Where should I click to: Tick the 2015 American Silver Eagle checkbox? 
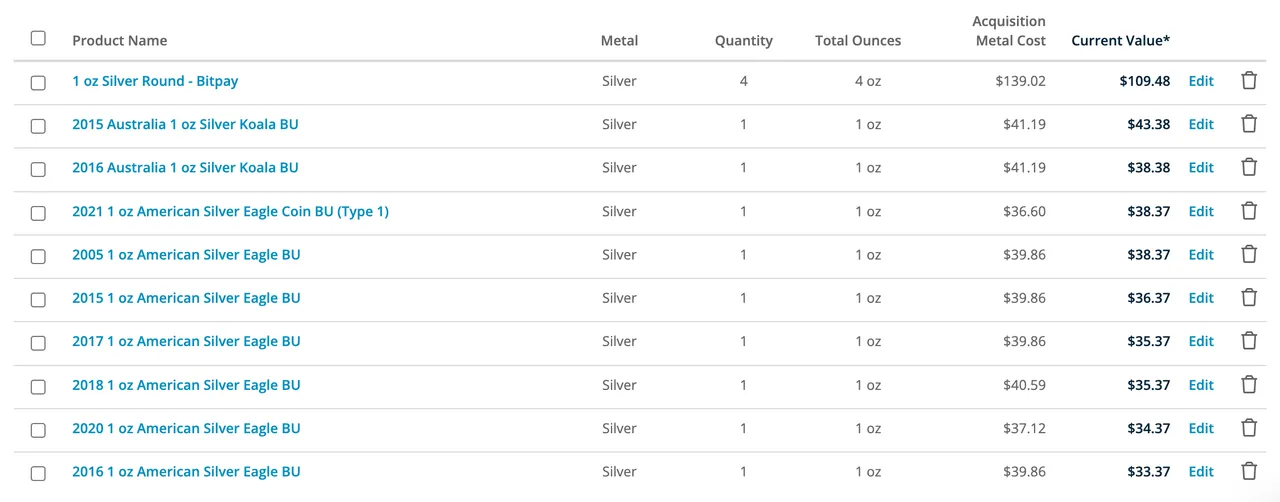point(38,299)
